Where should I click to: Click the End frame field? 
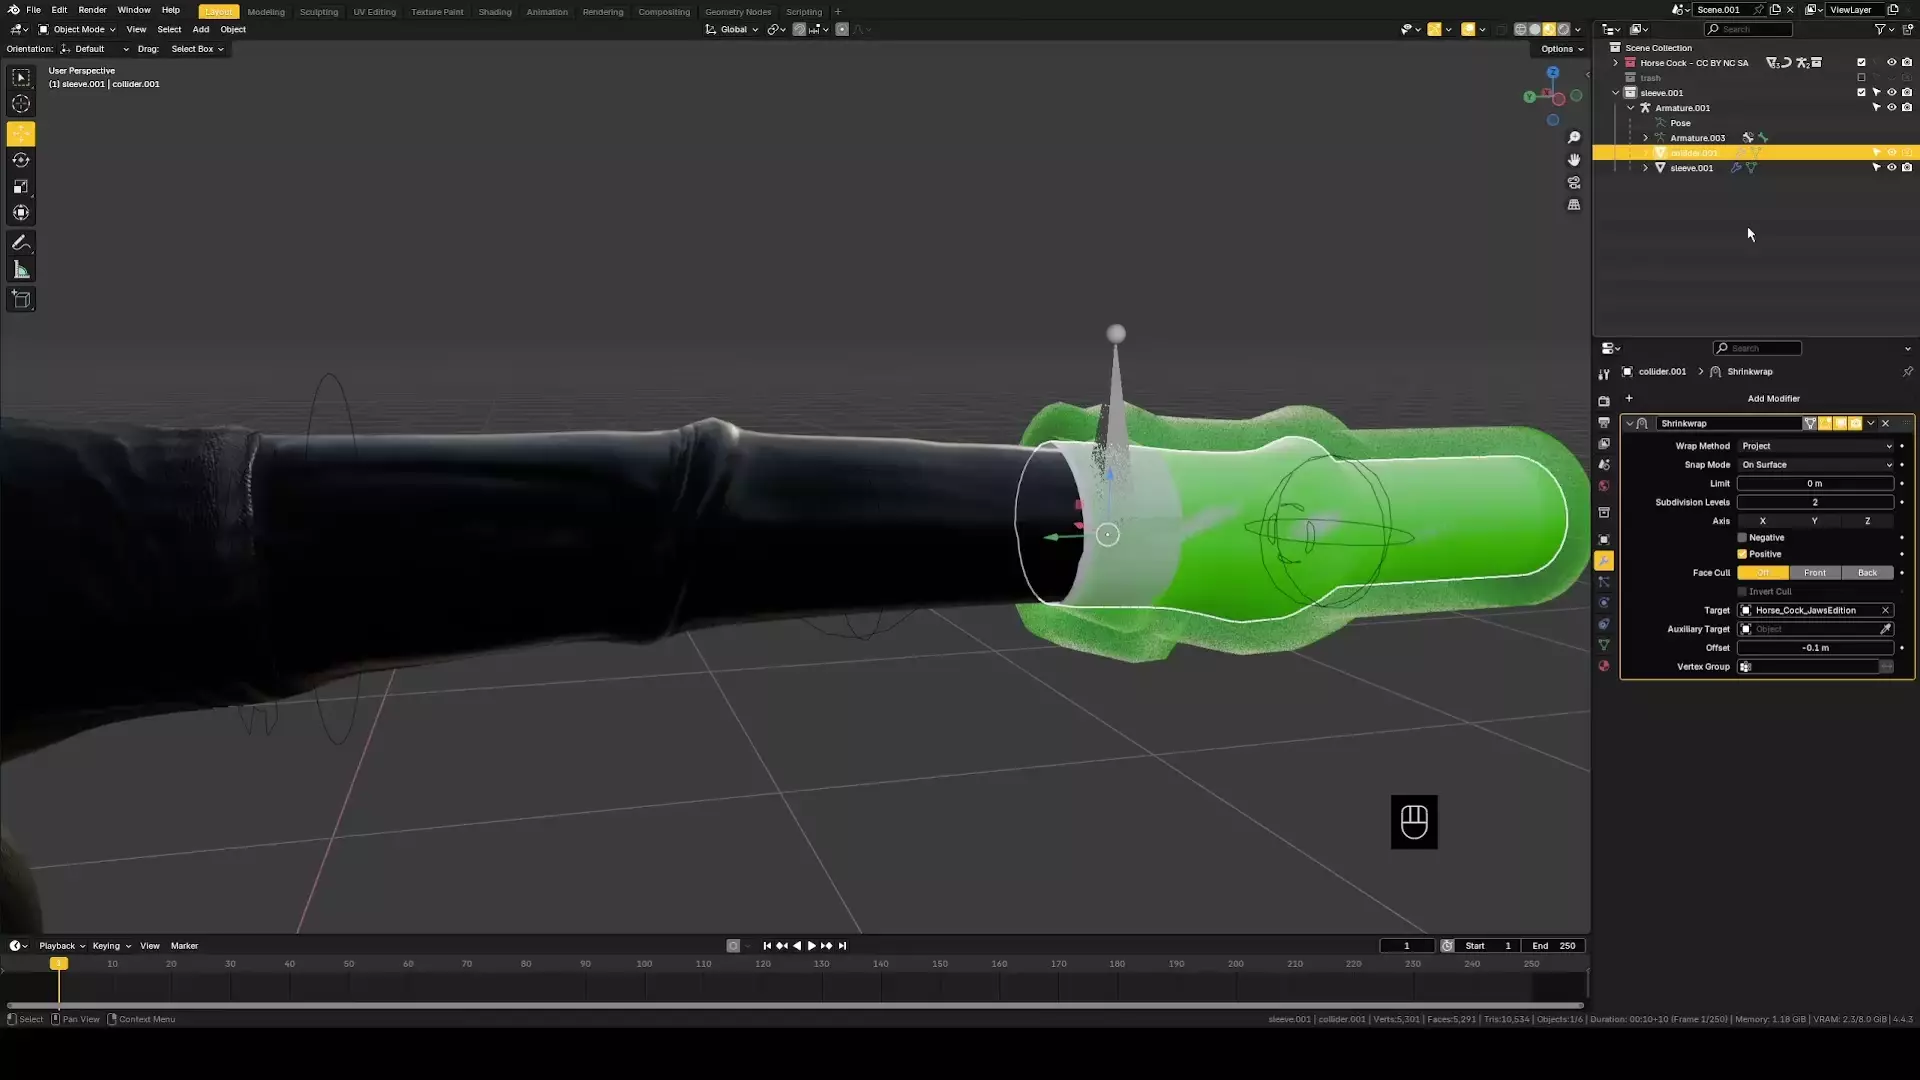pos(1553,946)
